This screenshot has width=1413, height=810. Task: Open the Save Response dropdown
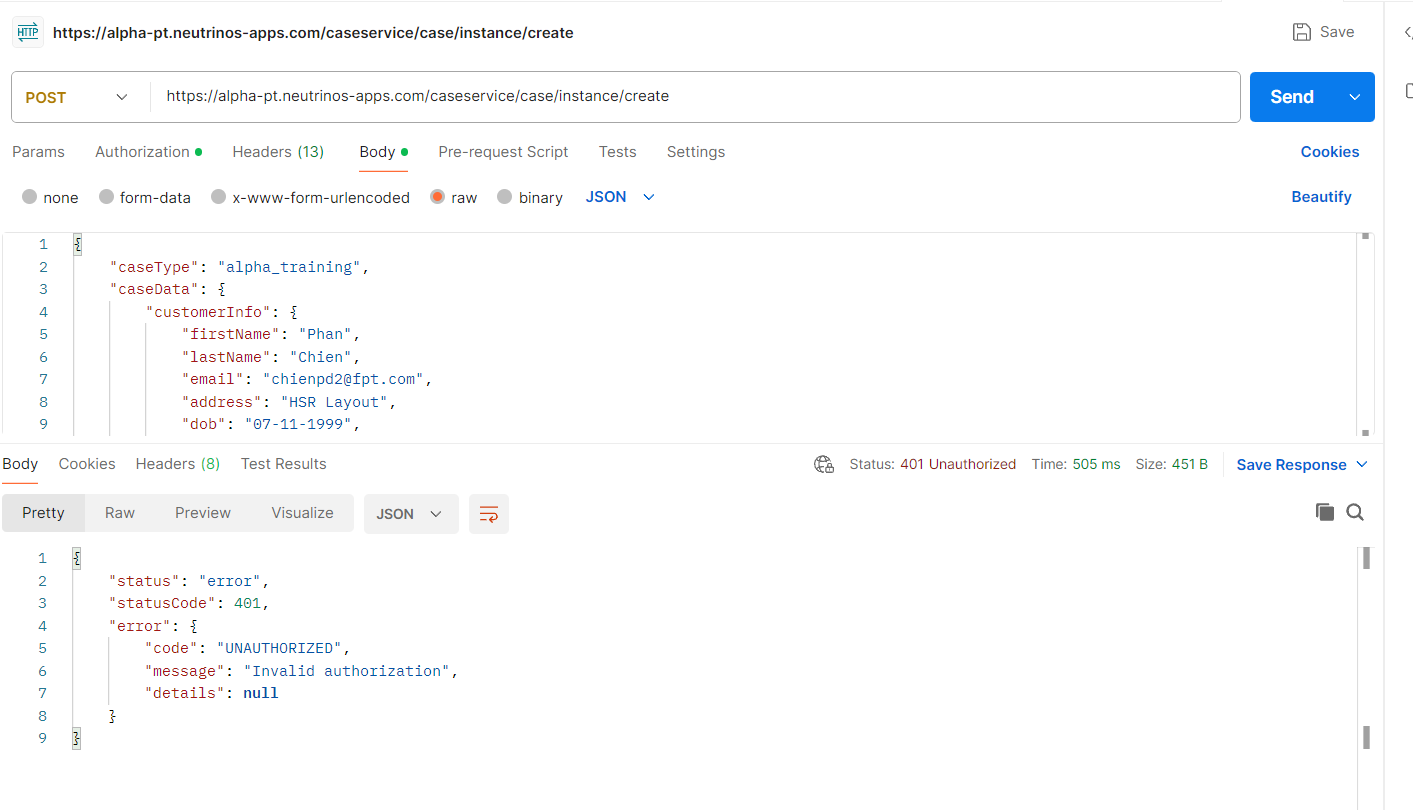click(1302, 465)
